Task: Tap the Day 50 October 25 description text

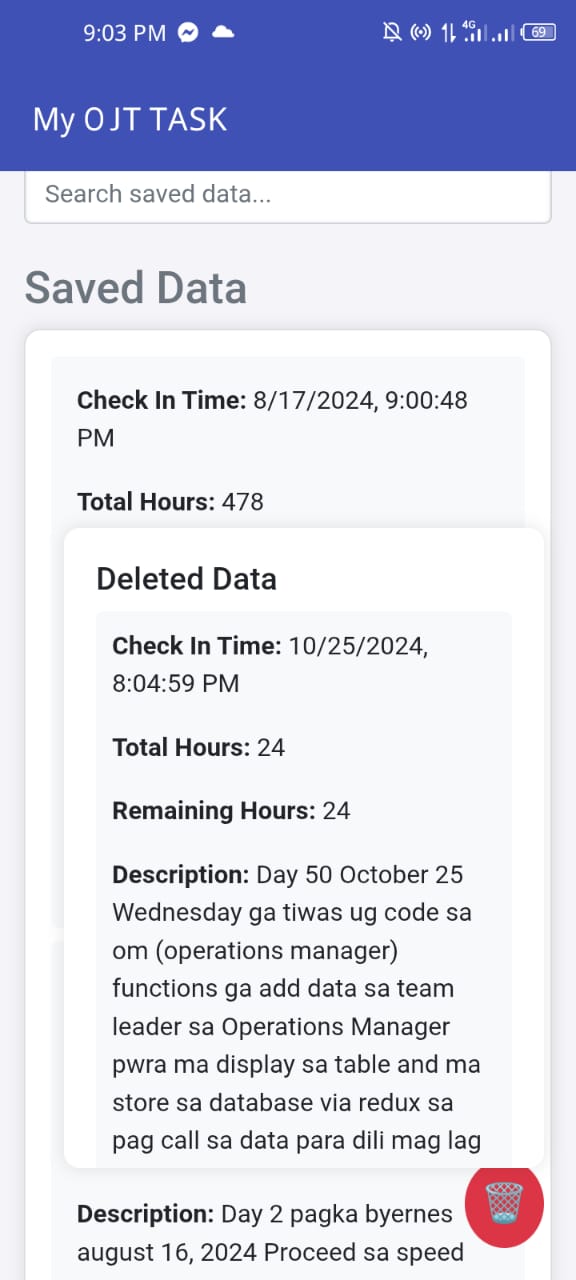Action: (x=288, y=874)
